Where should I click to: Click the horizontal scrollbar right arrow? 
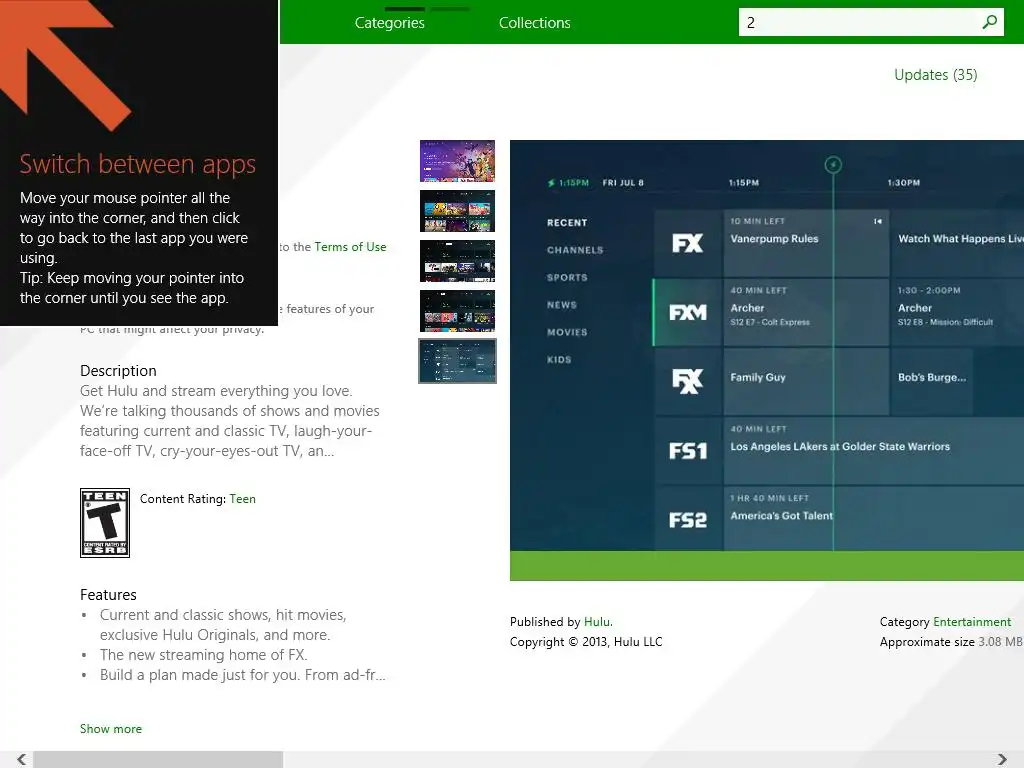[1002, 759]
